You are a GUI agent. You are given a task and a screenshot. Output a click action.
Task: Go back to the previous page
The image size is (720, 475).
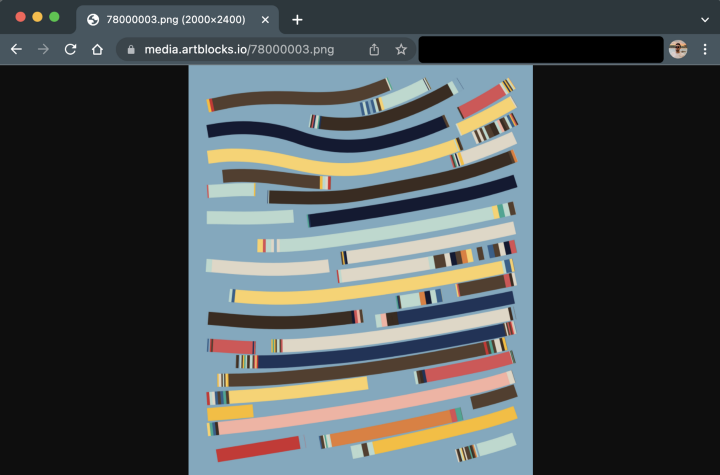coord(16,49)
